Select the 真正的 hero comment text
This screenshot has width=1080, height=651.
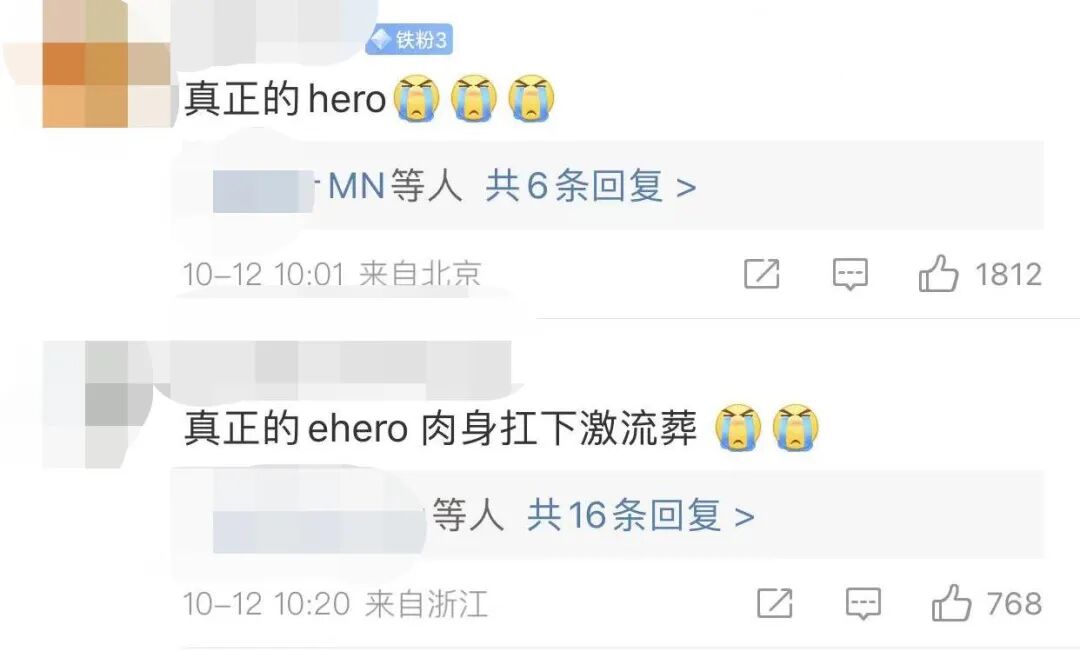pos(284,99)
